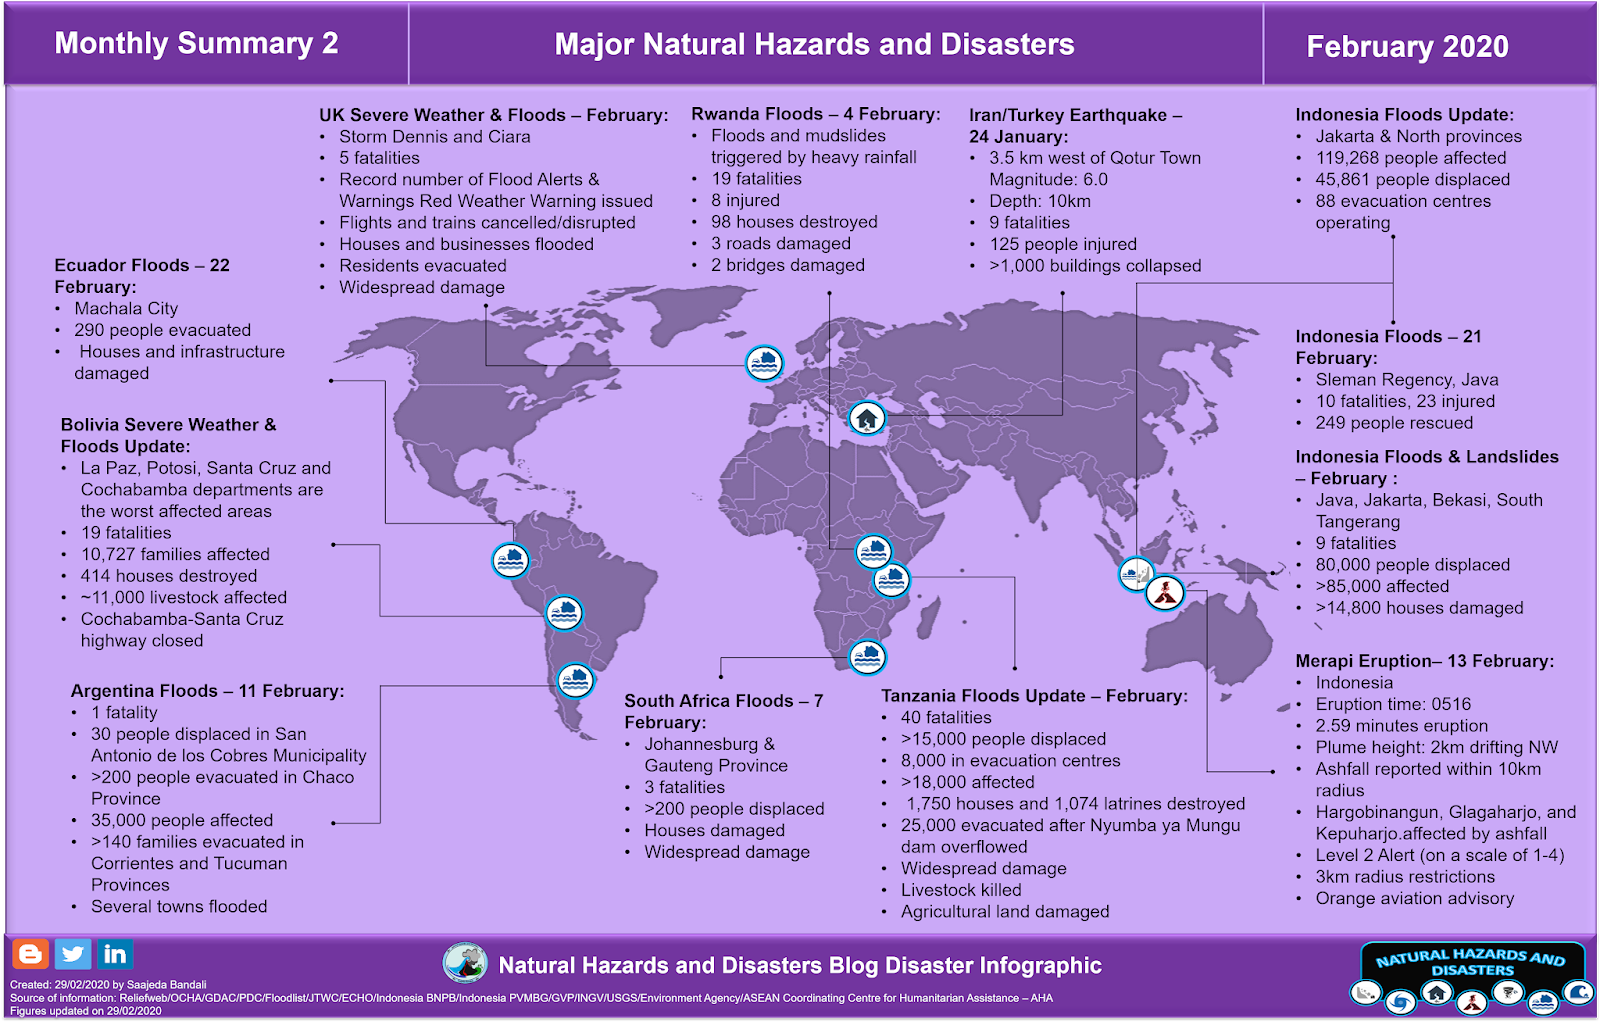Select the tsunami wave icon in the logo strip
1600x1029 pixels.
pos(1578,991)
